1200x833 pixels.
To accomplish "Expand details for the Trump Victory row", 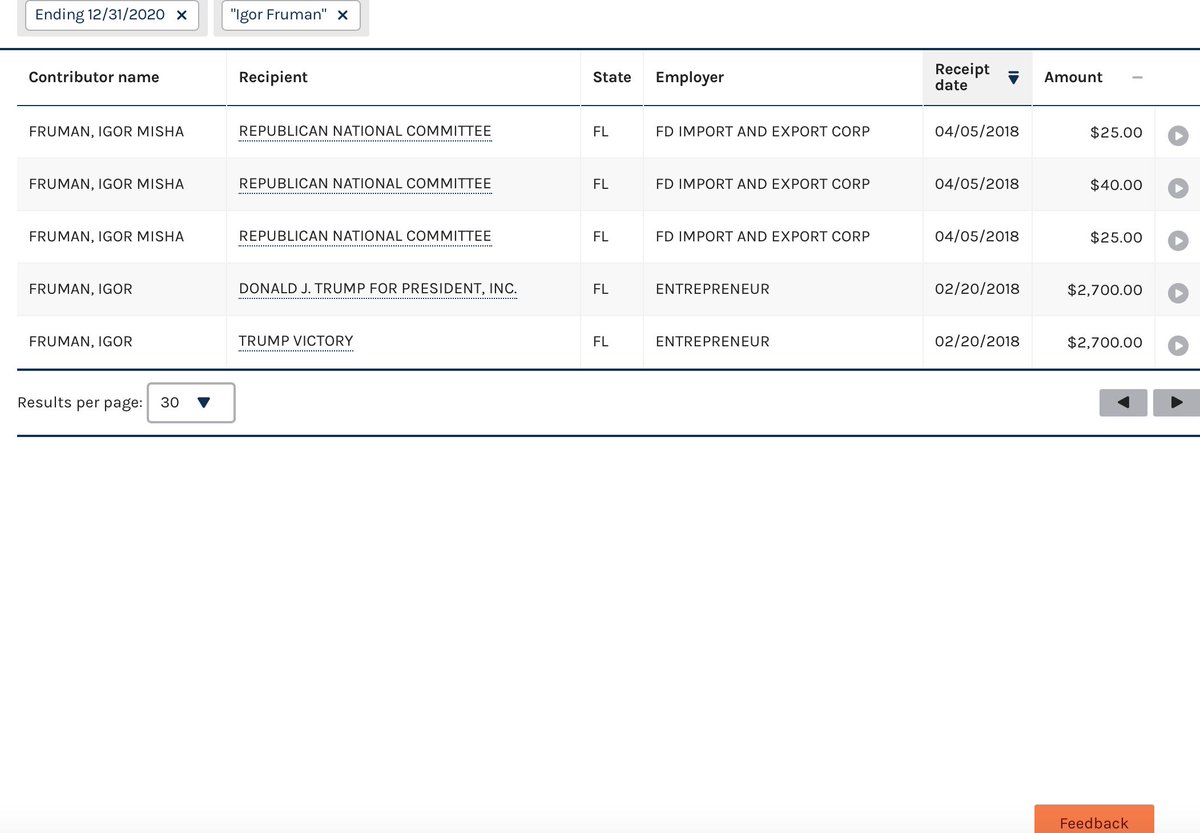I will 1178,345.
